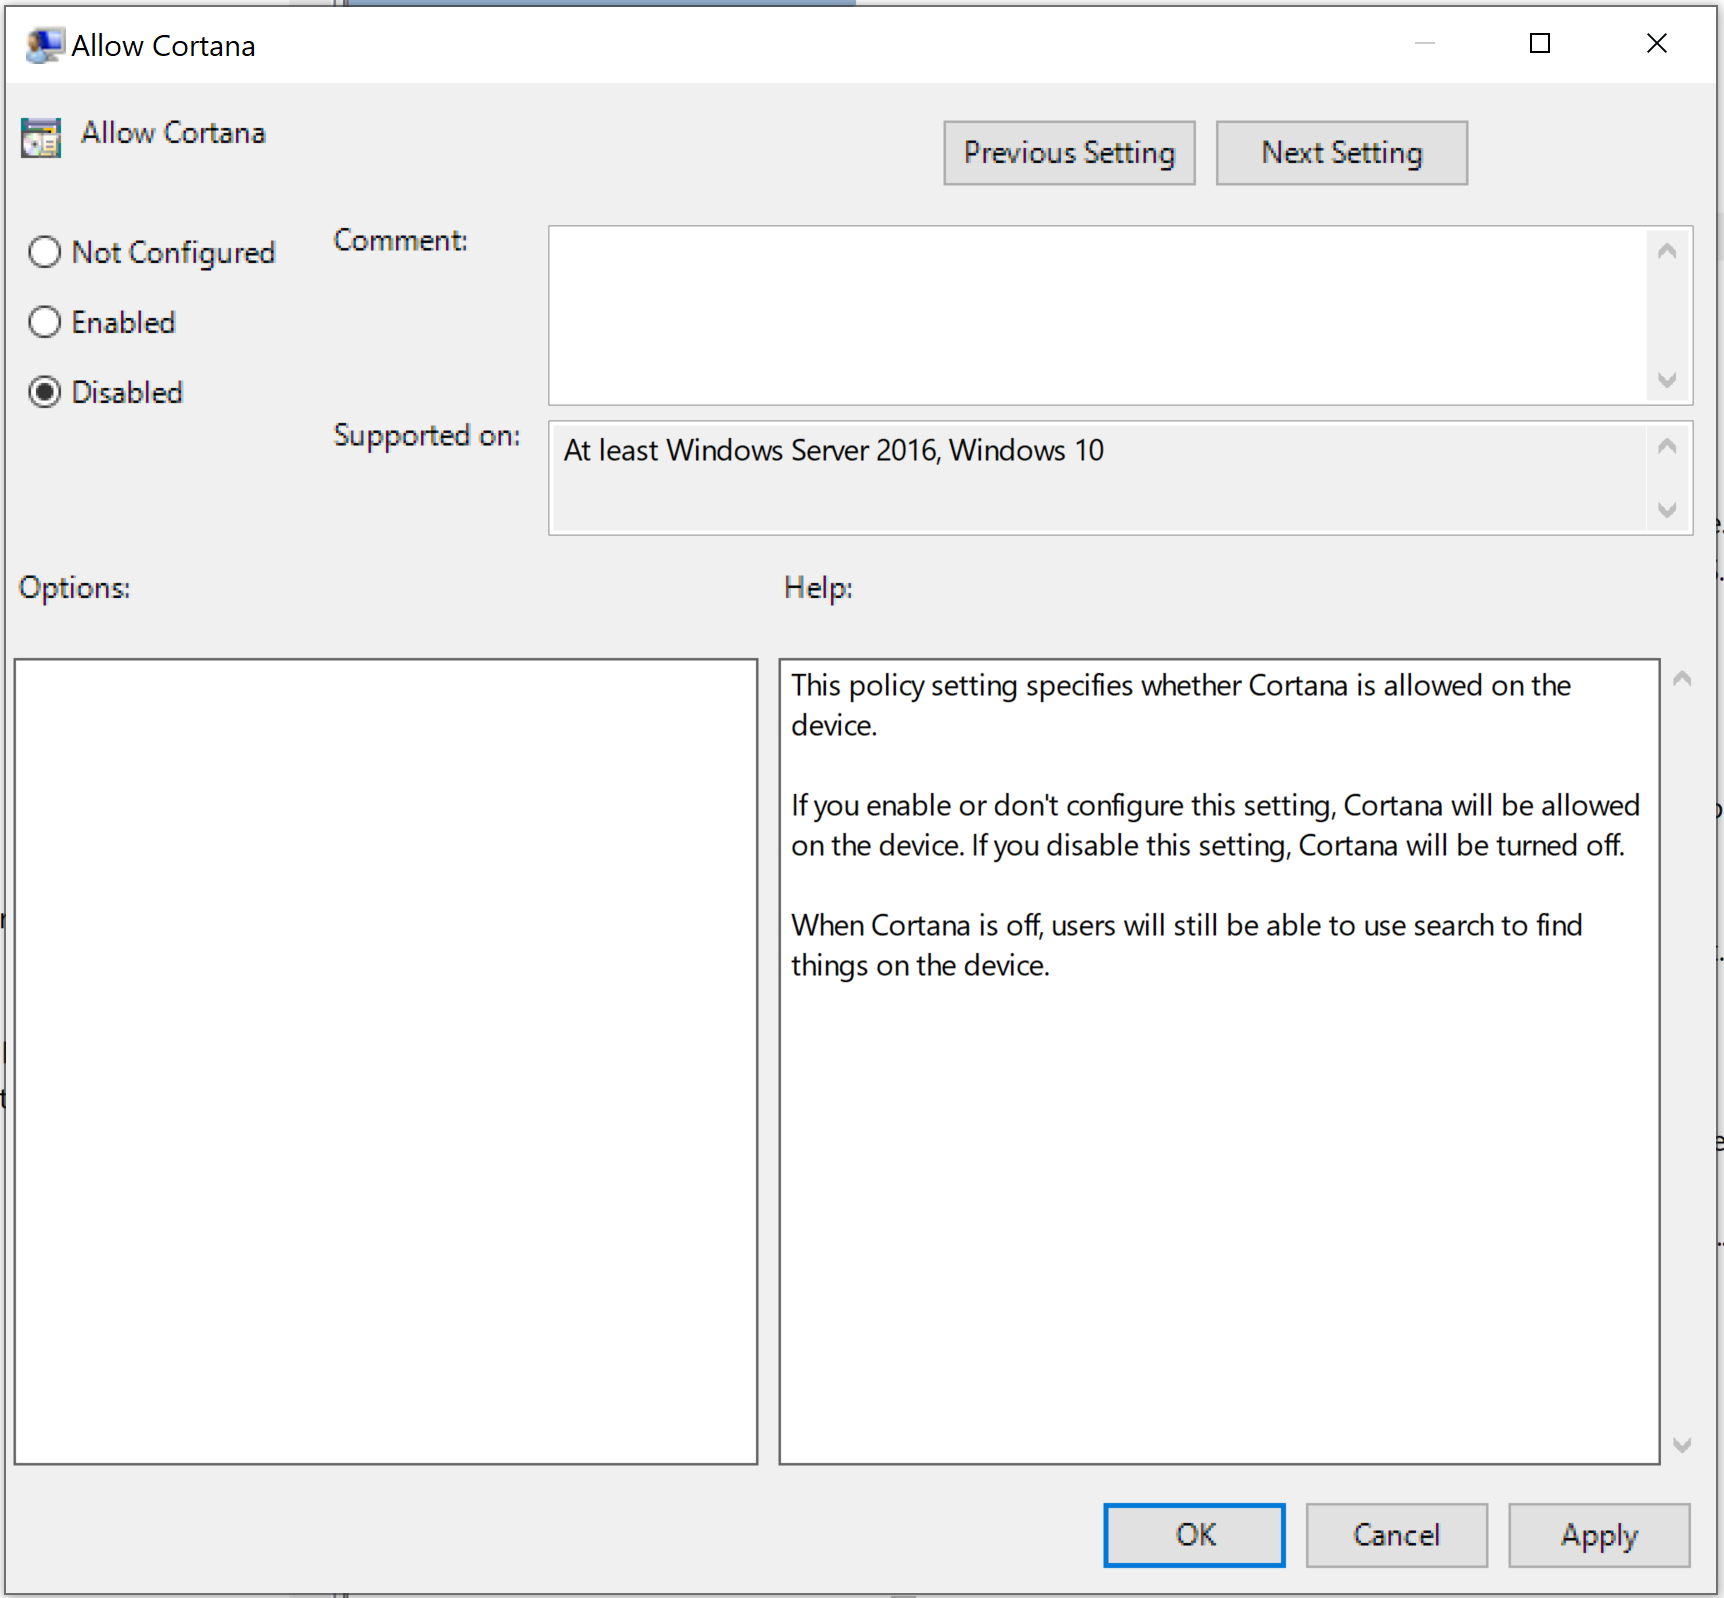Go to Previous Setting

tap(1068, 153)
